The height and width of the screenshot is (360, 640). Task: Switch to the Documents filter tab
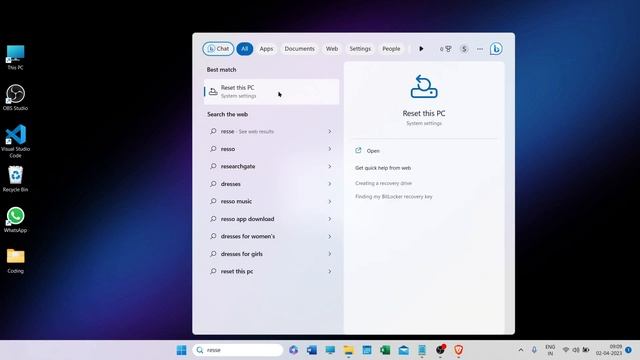click(299, 49)
